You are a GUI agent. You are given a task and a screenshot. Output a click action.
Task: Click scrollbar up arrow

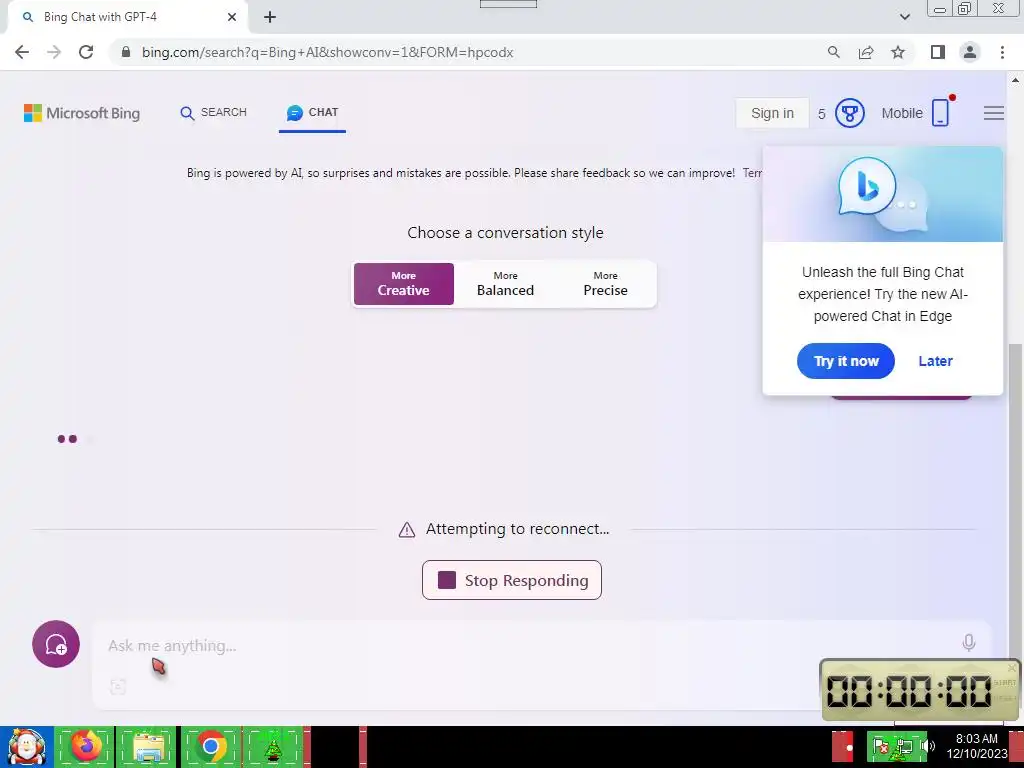pyautogui.click(x=1015, y=80)
